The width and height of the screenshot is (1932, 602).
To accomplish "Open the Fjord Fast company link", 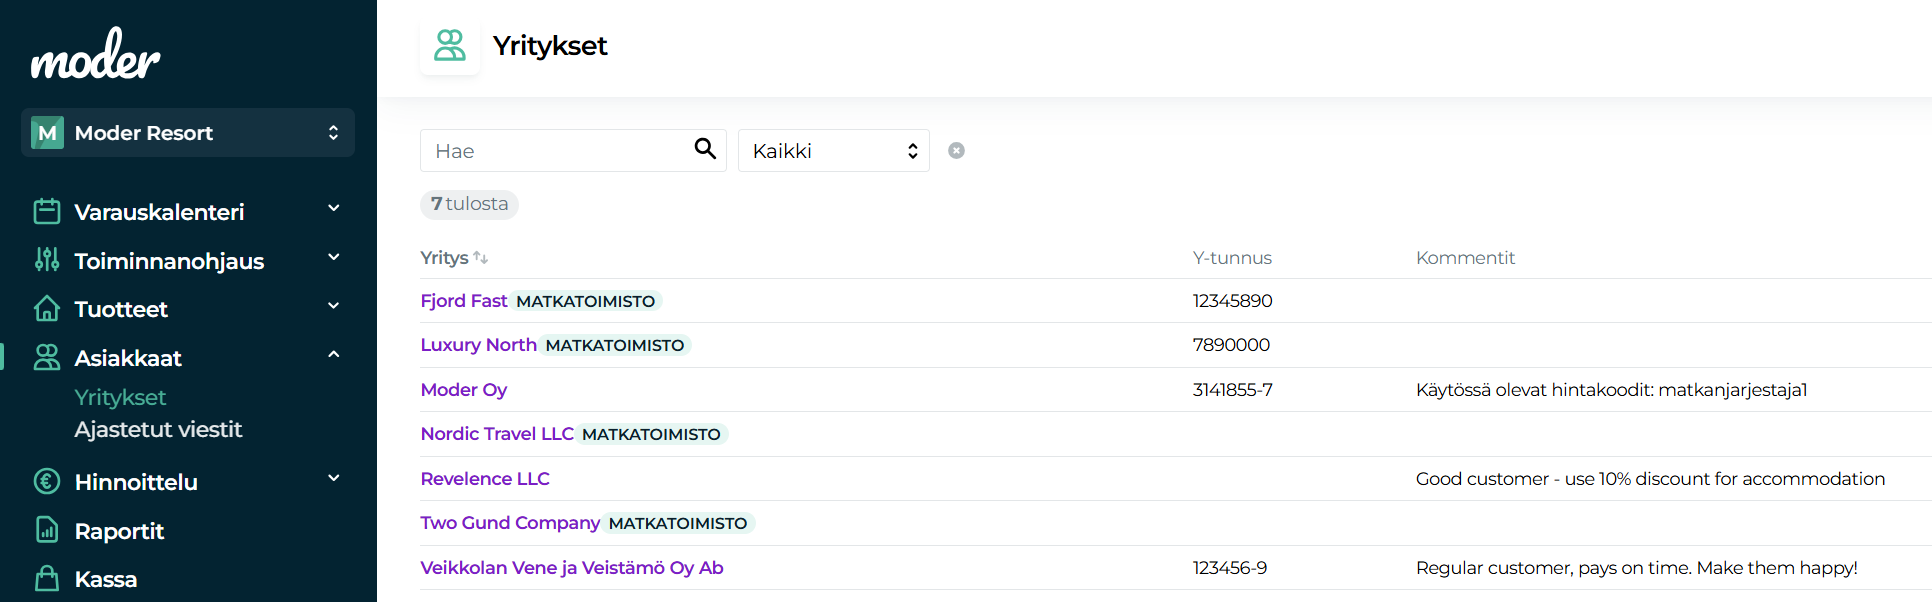I will [x=464, y=301].
